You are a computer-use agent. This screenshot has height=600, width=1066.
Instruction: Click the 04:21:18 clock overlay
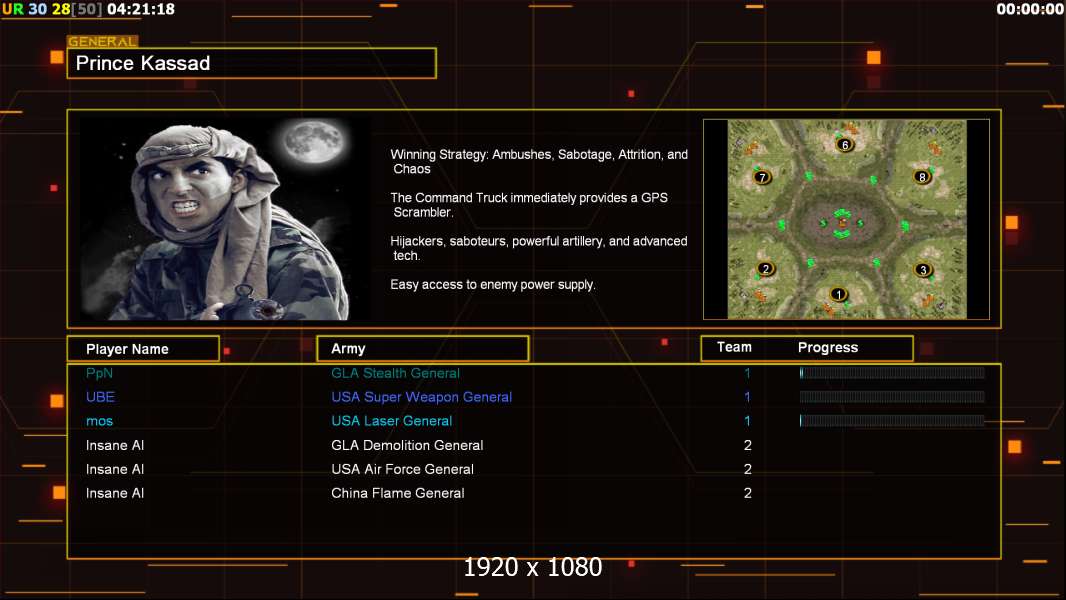pos(141,10)
